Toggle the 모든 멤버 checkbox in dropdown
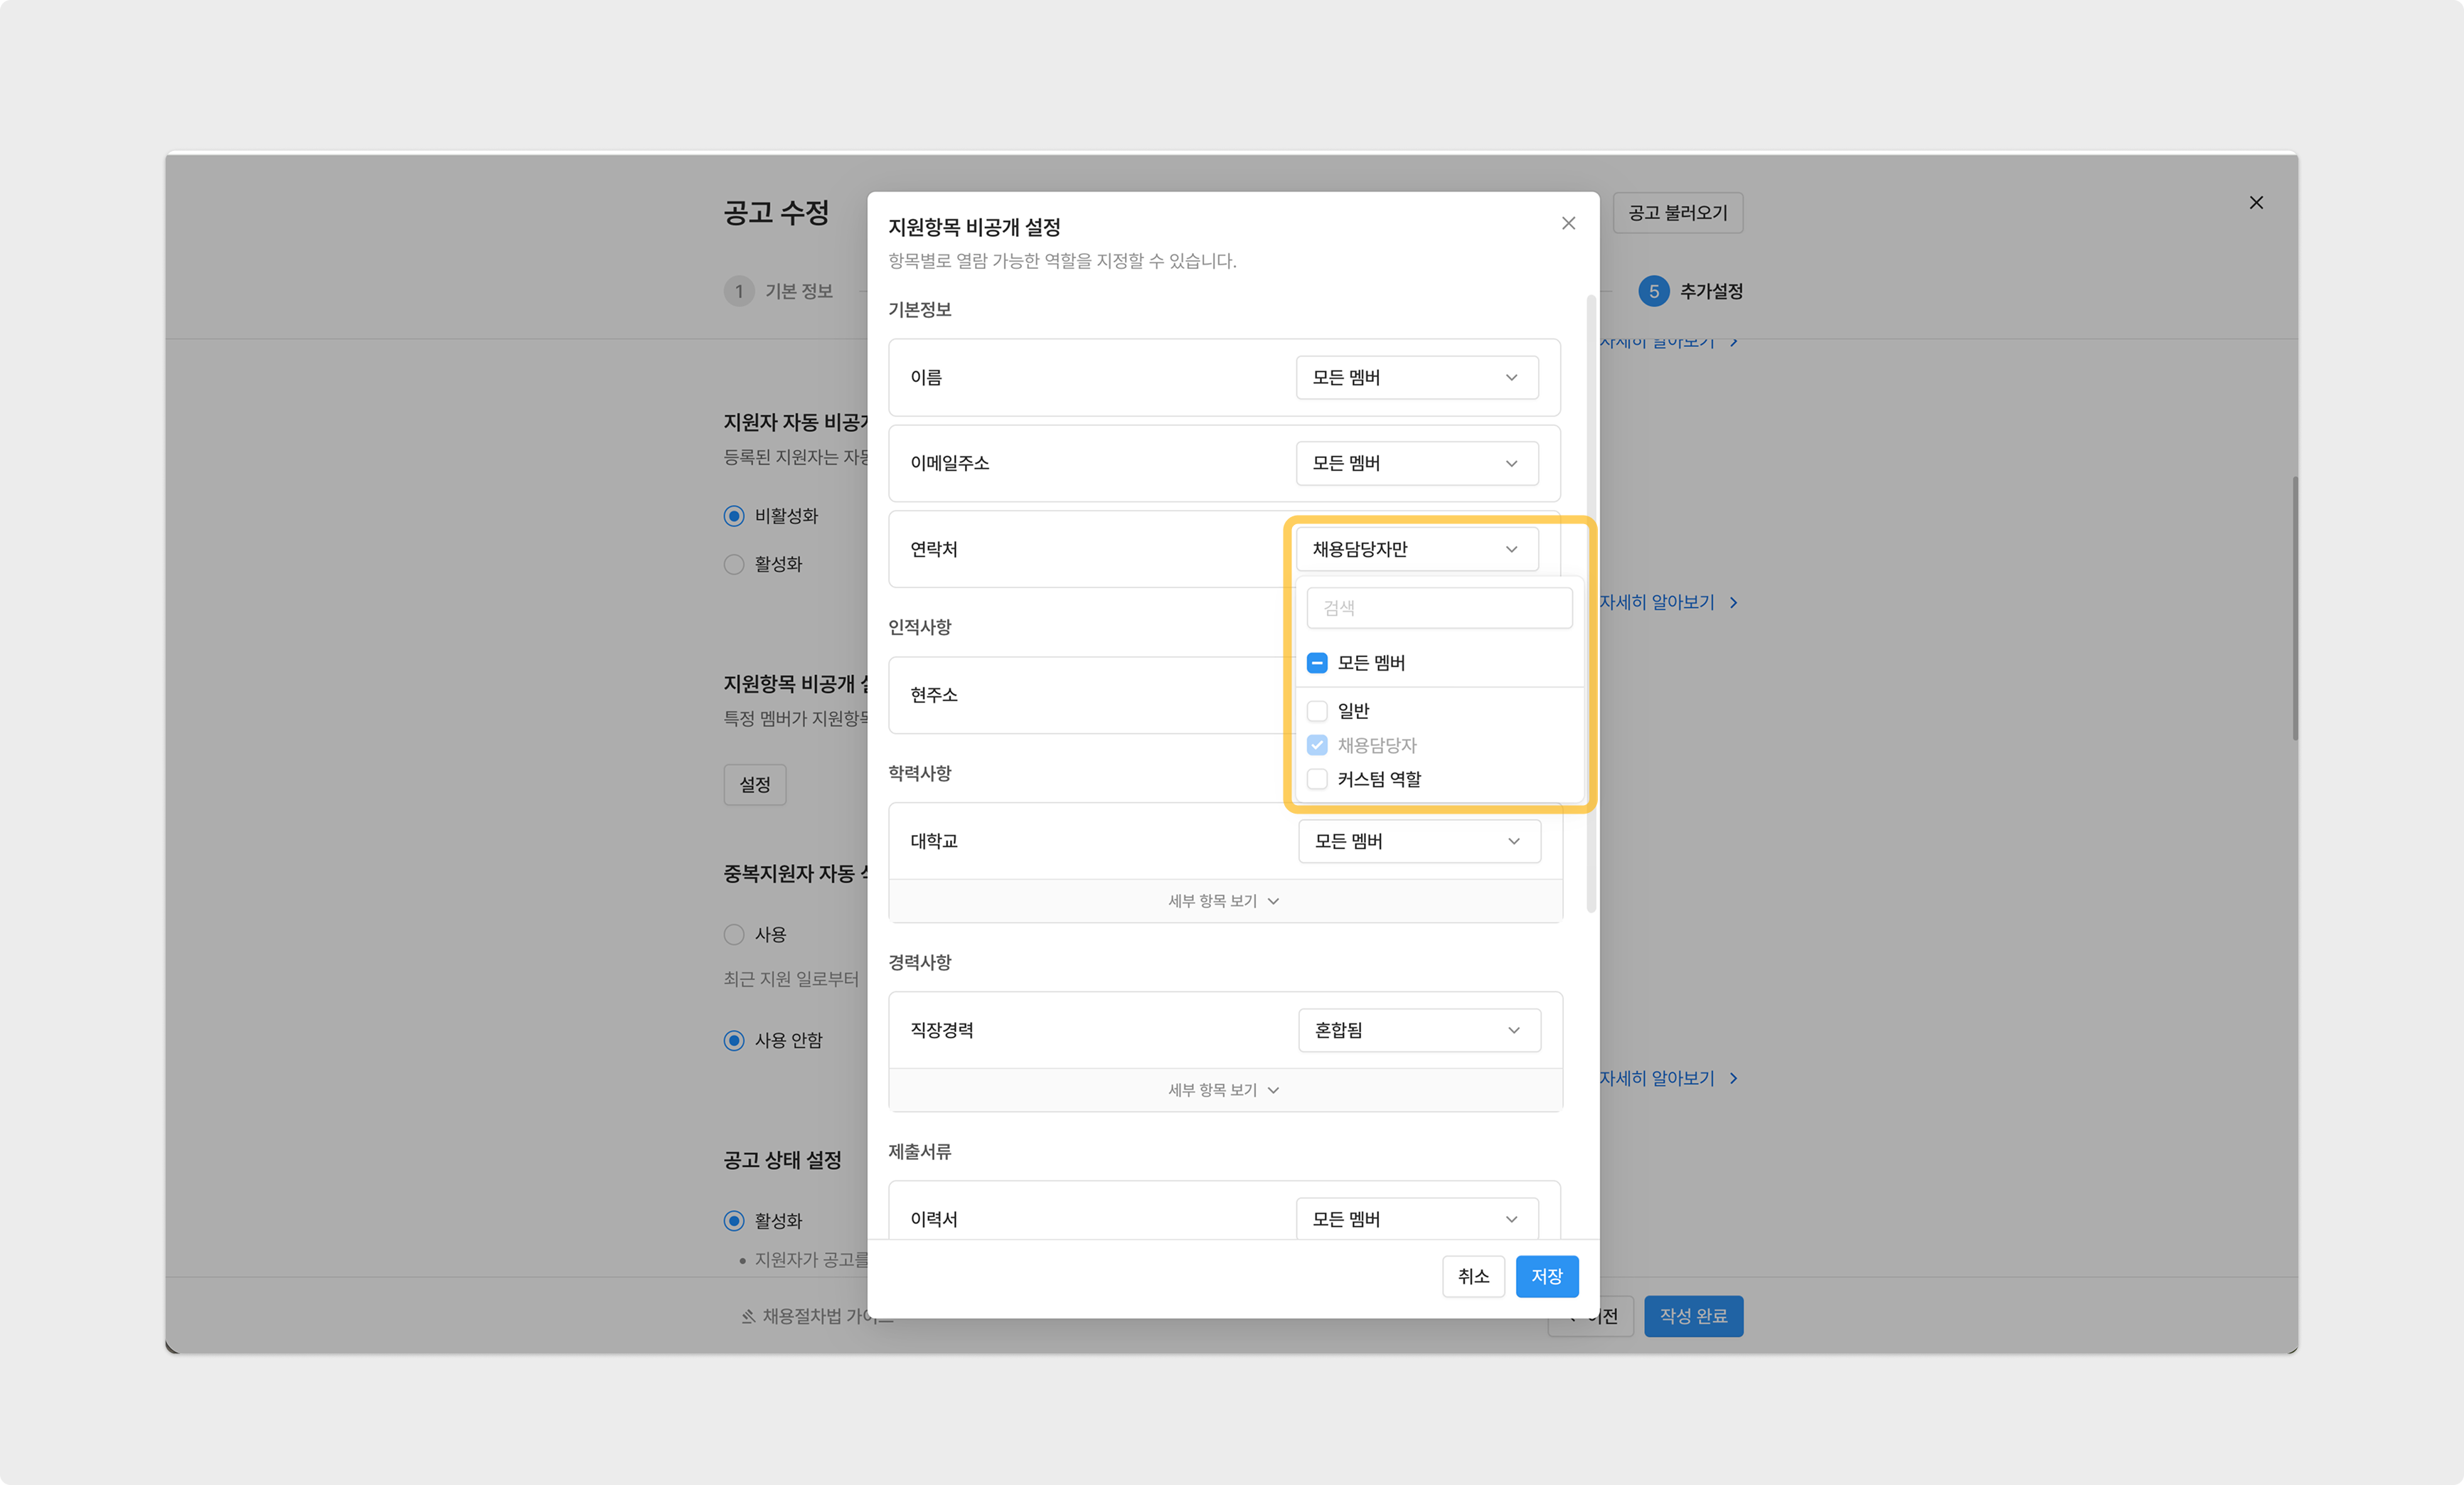The image size is (2464, 1485). 1316,663
